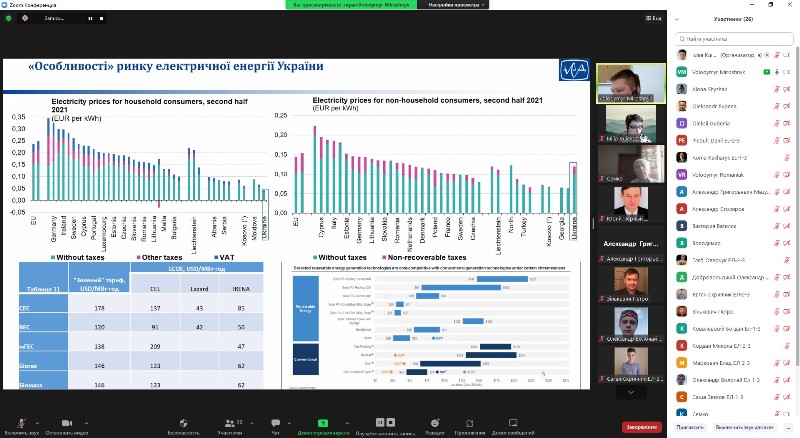This screenshot has width=800, height=438.
Task: Click the VR avatar of Volodymyr Romaniuk
Action: click(682, 175)
